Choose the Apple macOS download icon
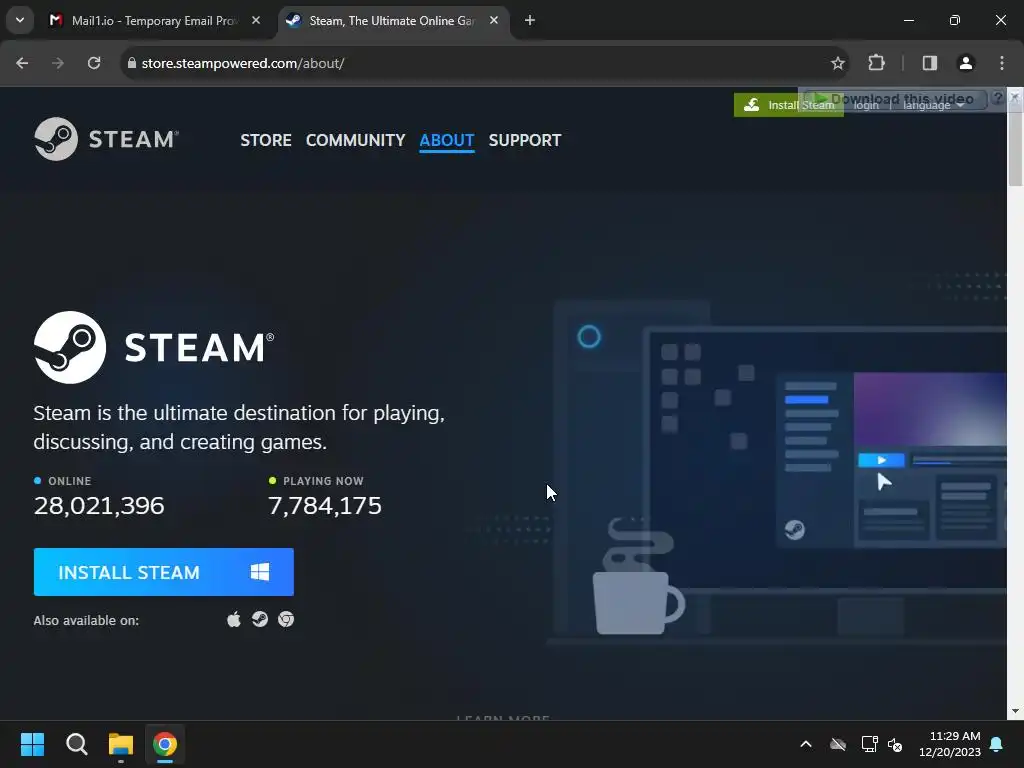The height and width of the screenshot is (768, 1024). point(234,619)
